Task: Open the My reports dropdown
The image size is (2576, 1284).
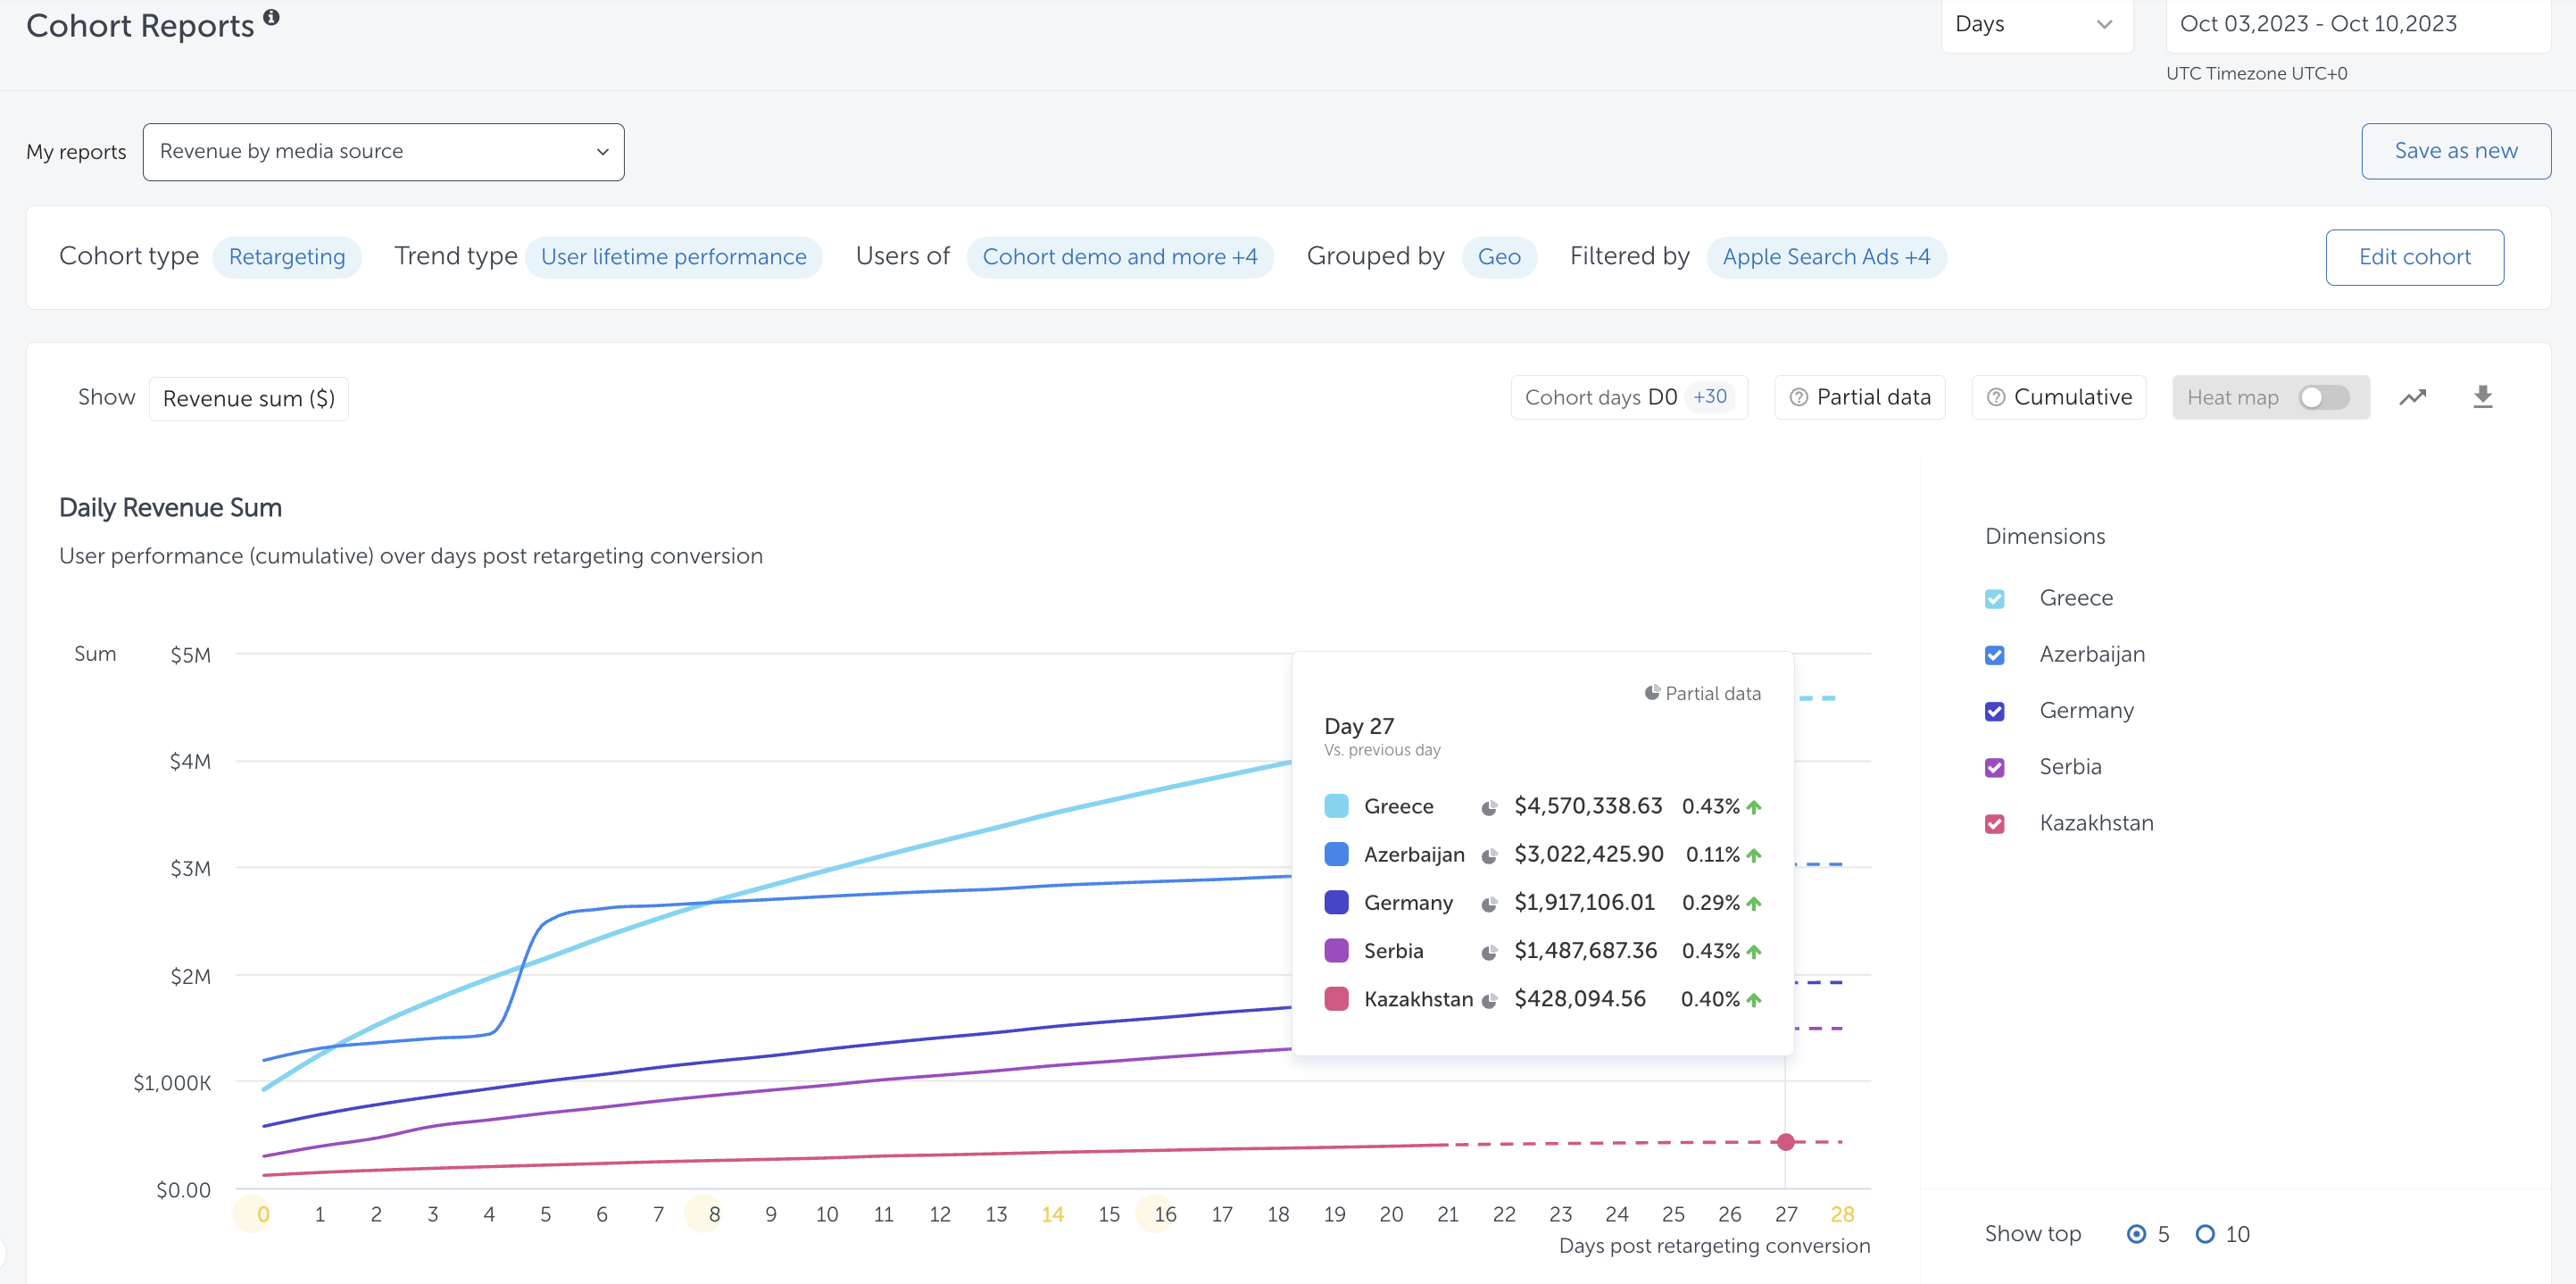Action: pyautogui.click(x=383, y=151)
